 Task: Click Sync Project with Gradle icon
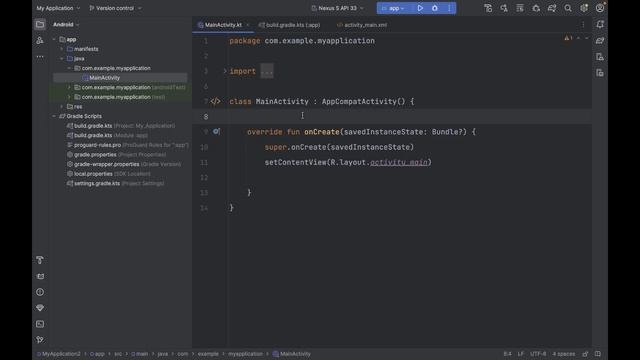pos(552,8)
